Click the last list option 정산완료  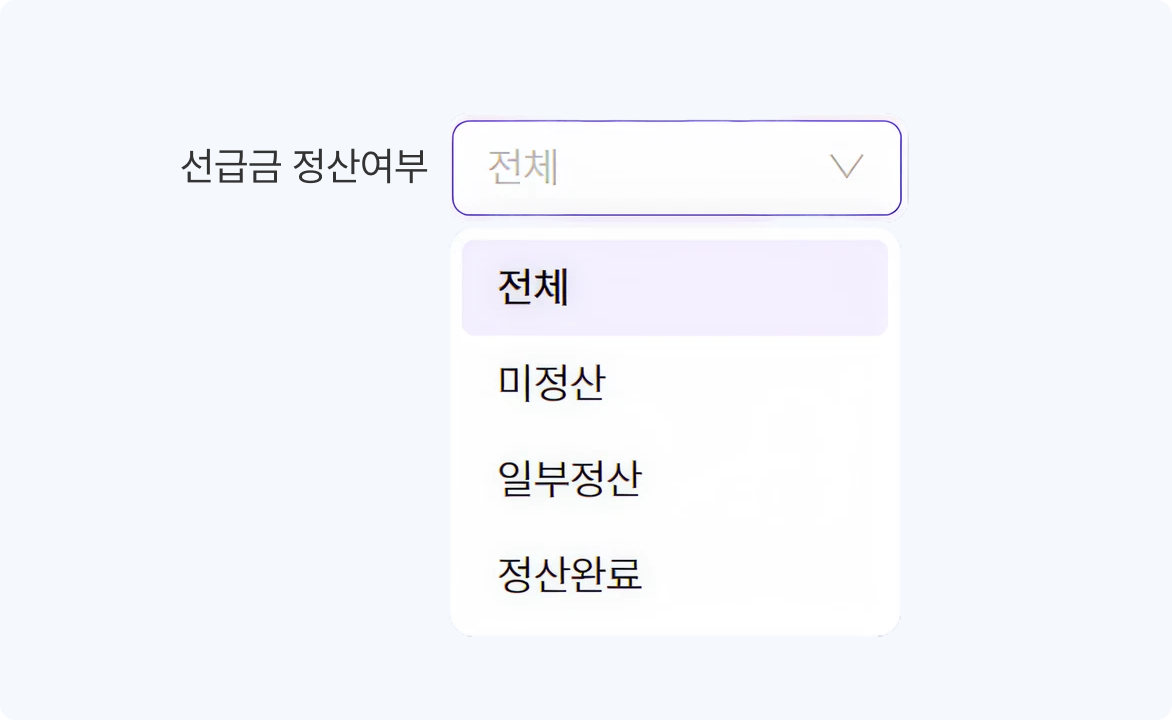(x=570, y=573)
